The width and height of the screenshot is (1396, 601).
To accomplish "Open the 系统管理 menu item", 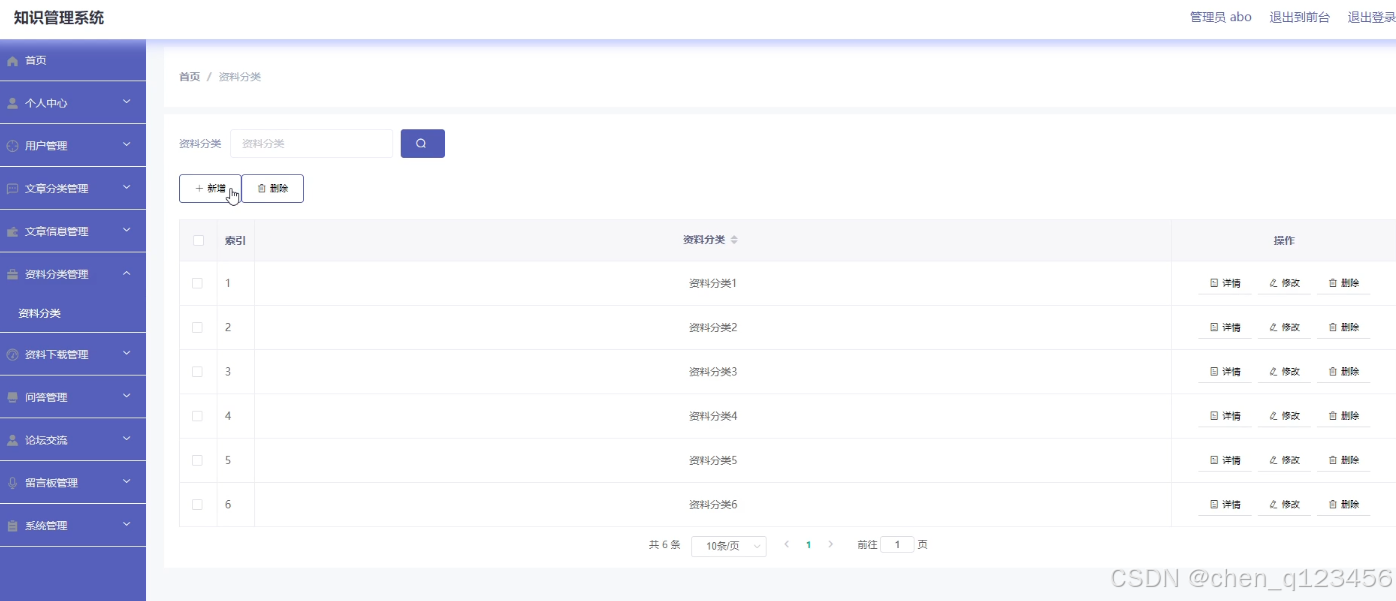I will (x=73, y=526).
